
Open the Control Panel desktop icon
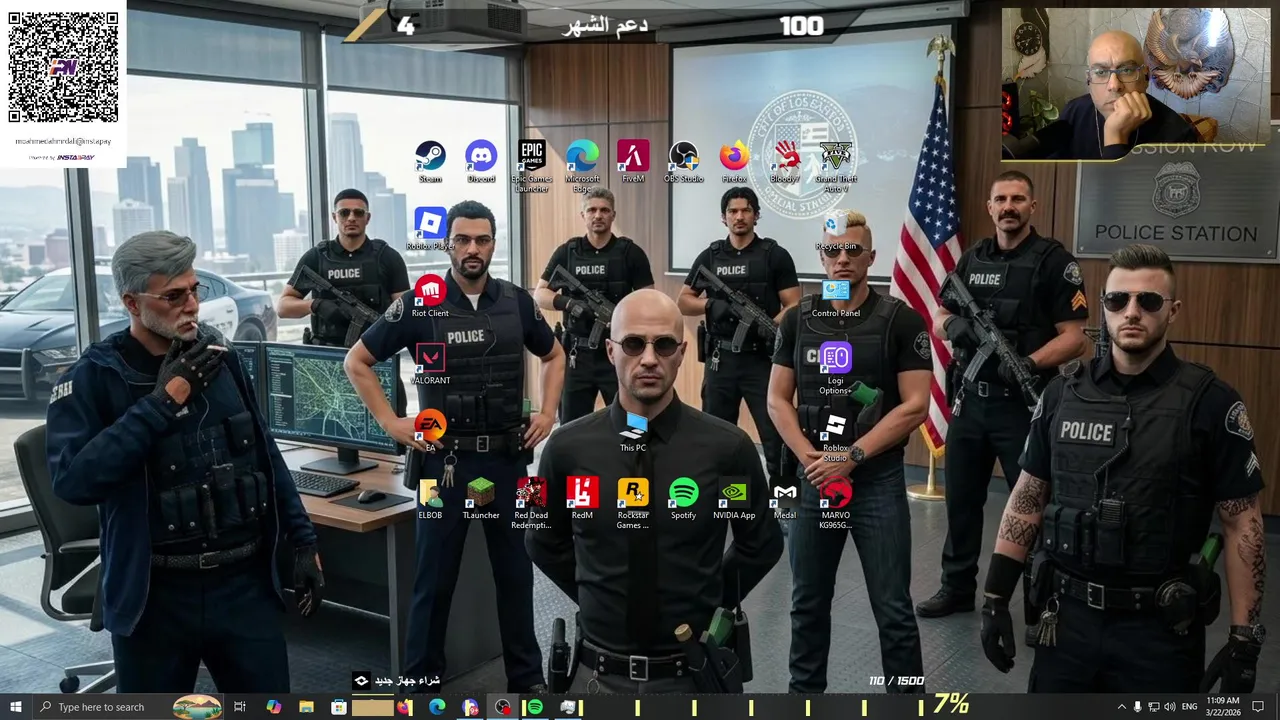click(836, 296)
